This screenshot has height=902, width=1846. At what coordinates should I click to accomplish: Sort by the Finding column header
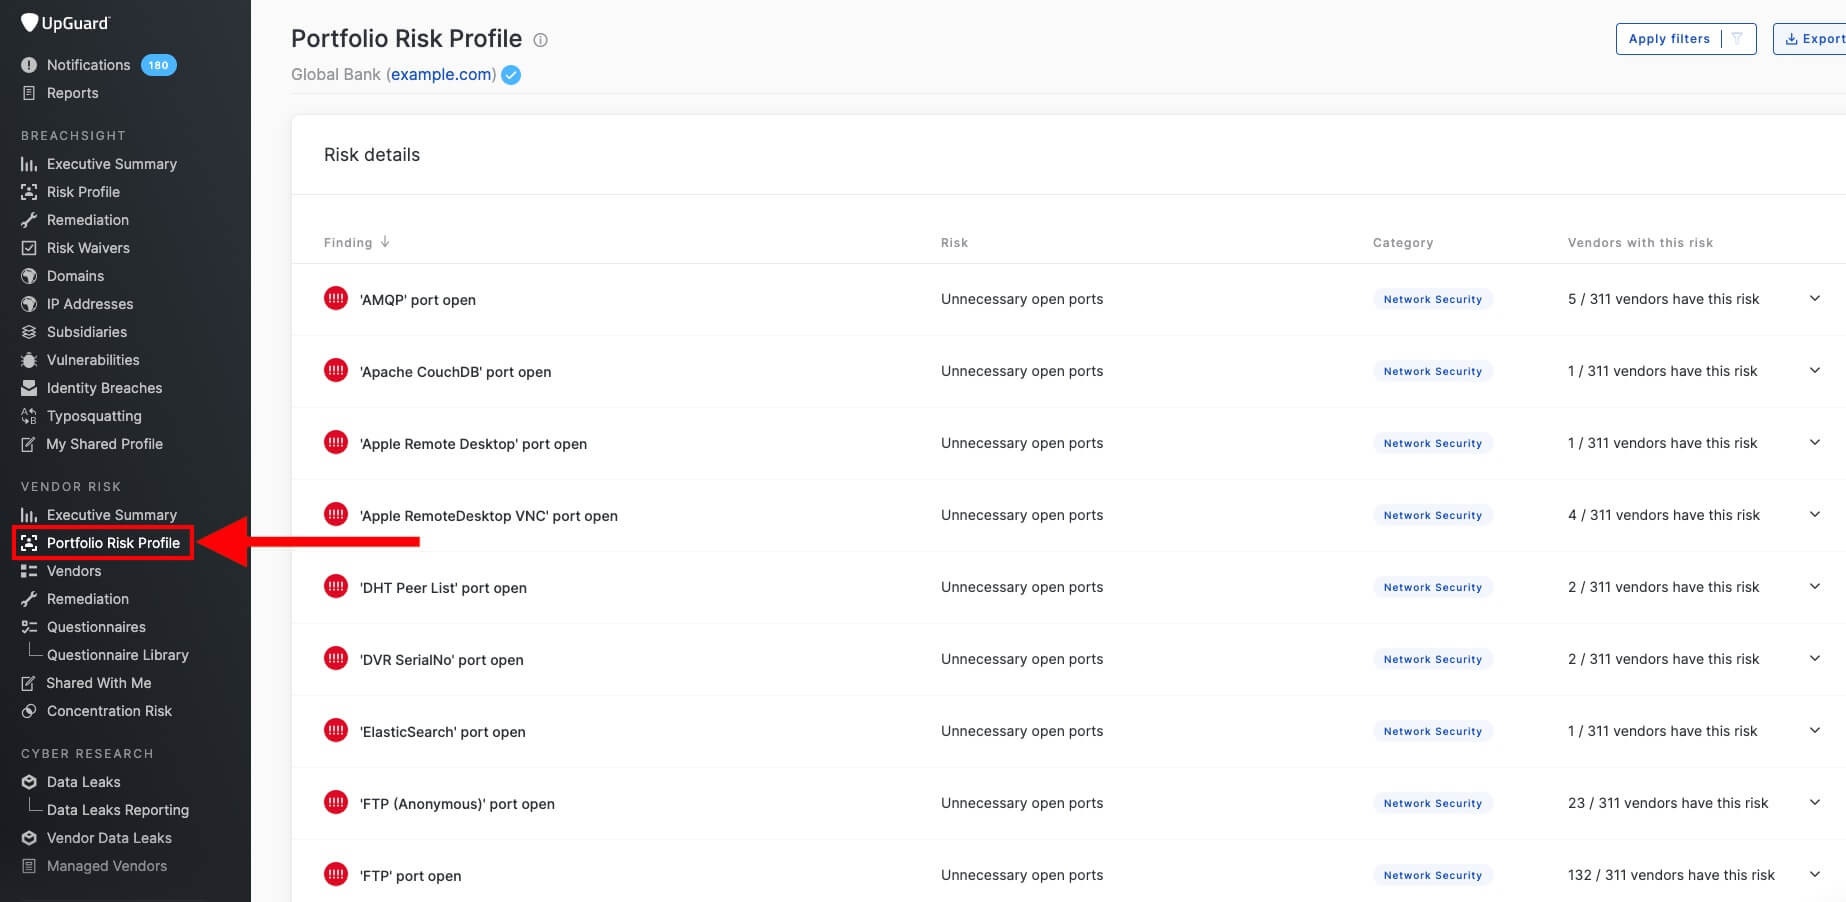(x=356, y=243)
